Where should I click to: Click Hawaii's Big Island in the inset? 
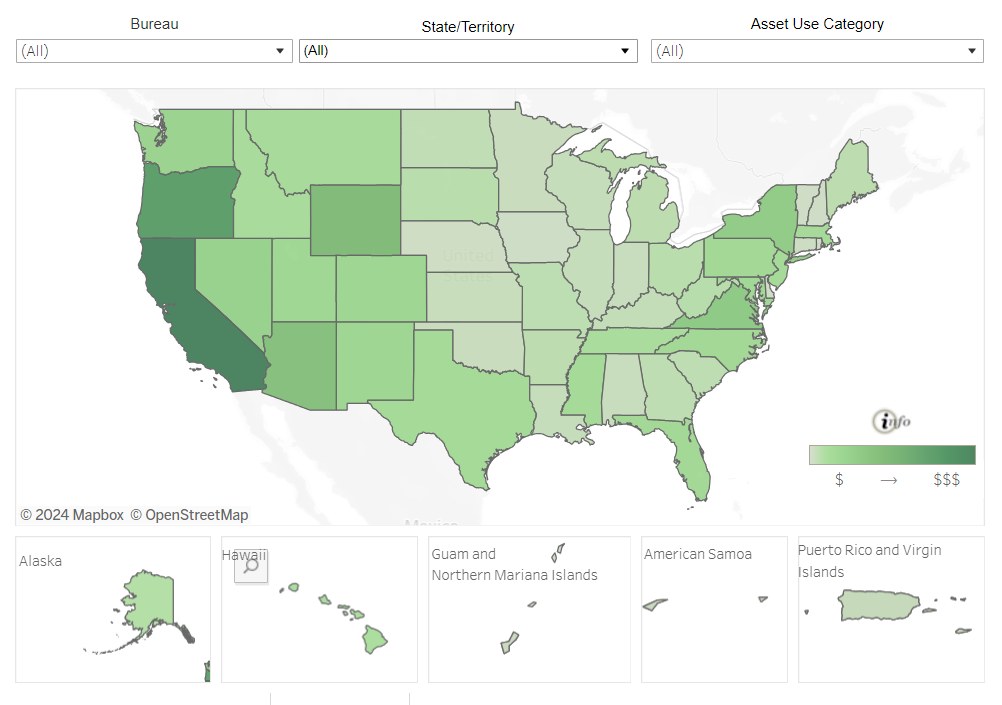tap(375, 639)
